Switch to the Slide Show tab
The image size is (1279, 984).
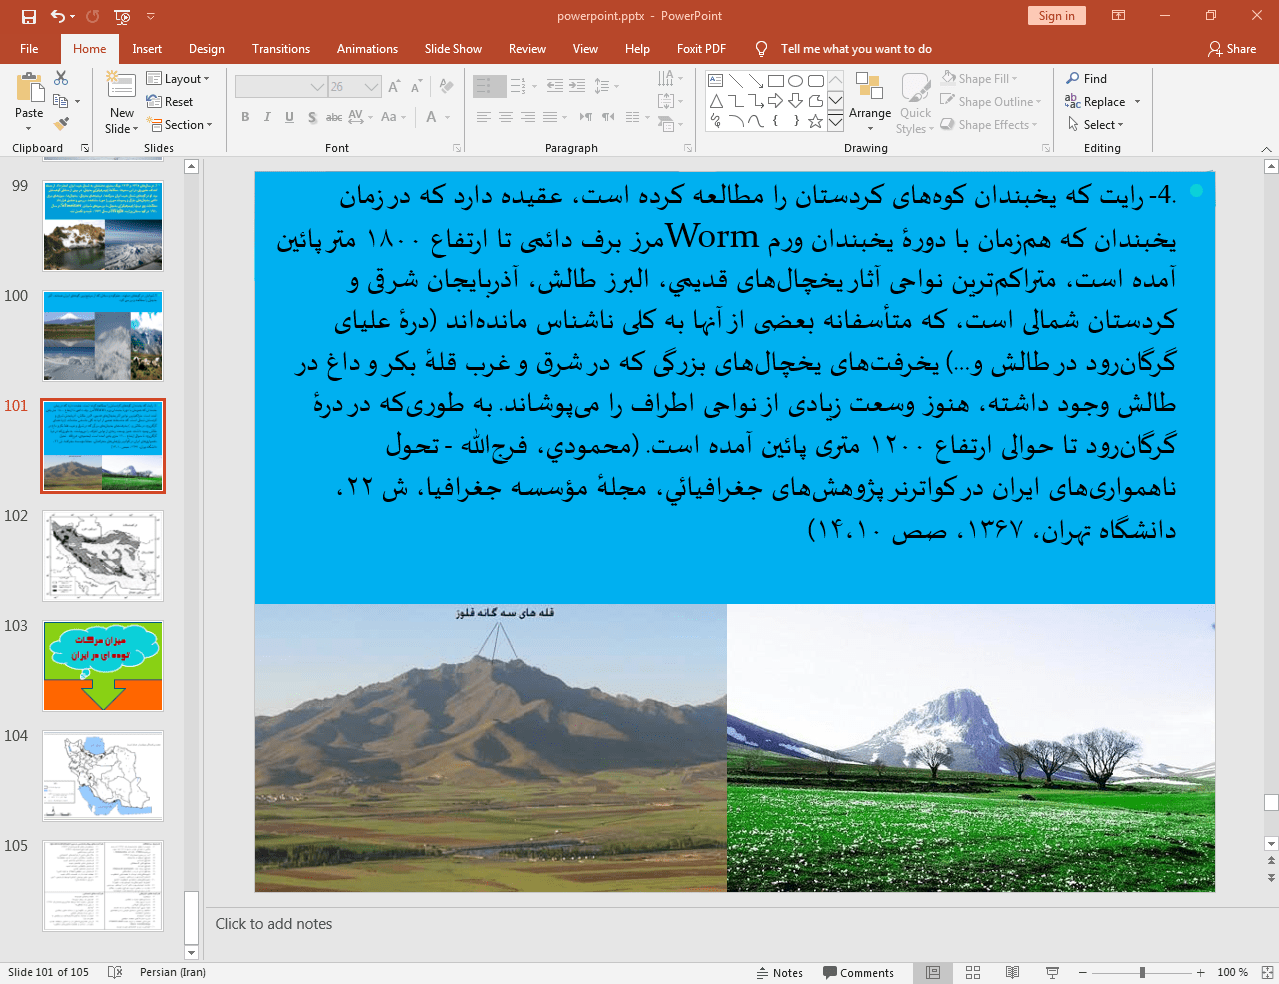click(453, 49)
